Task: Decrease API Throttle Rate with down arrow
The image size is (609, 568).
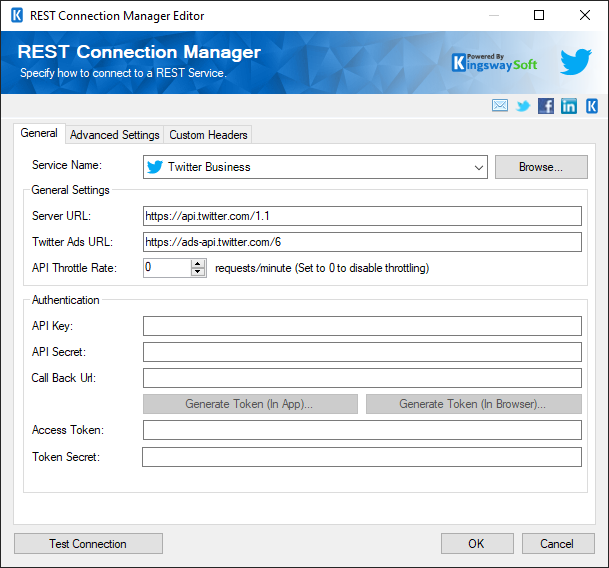Action: (x=198, y=272)
